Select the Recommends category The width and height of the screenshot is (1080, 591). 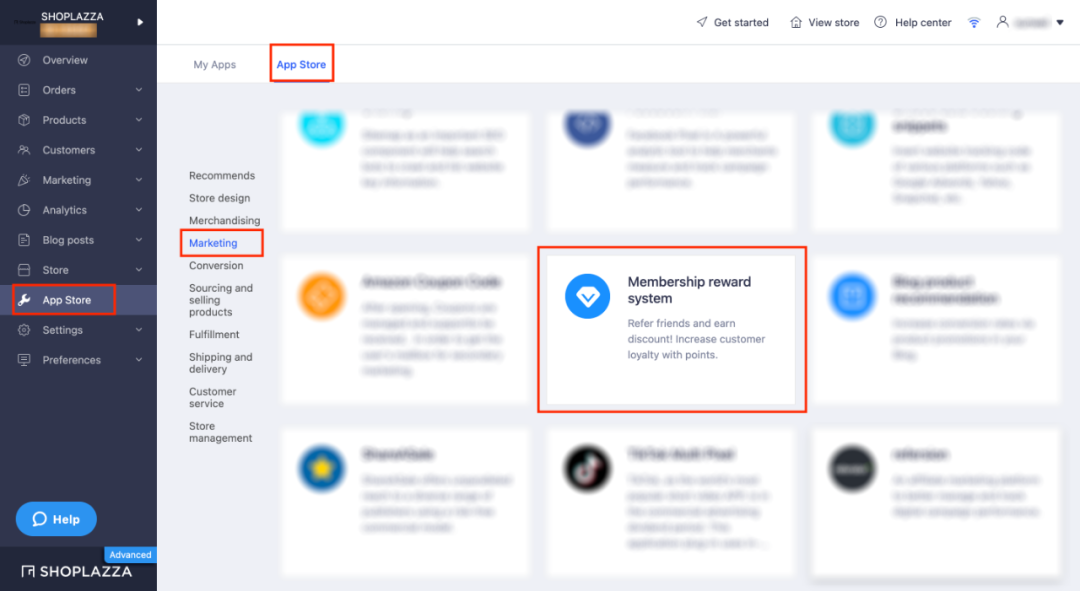222,176
